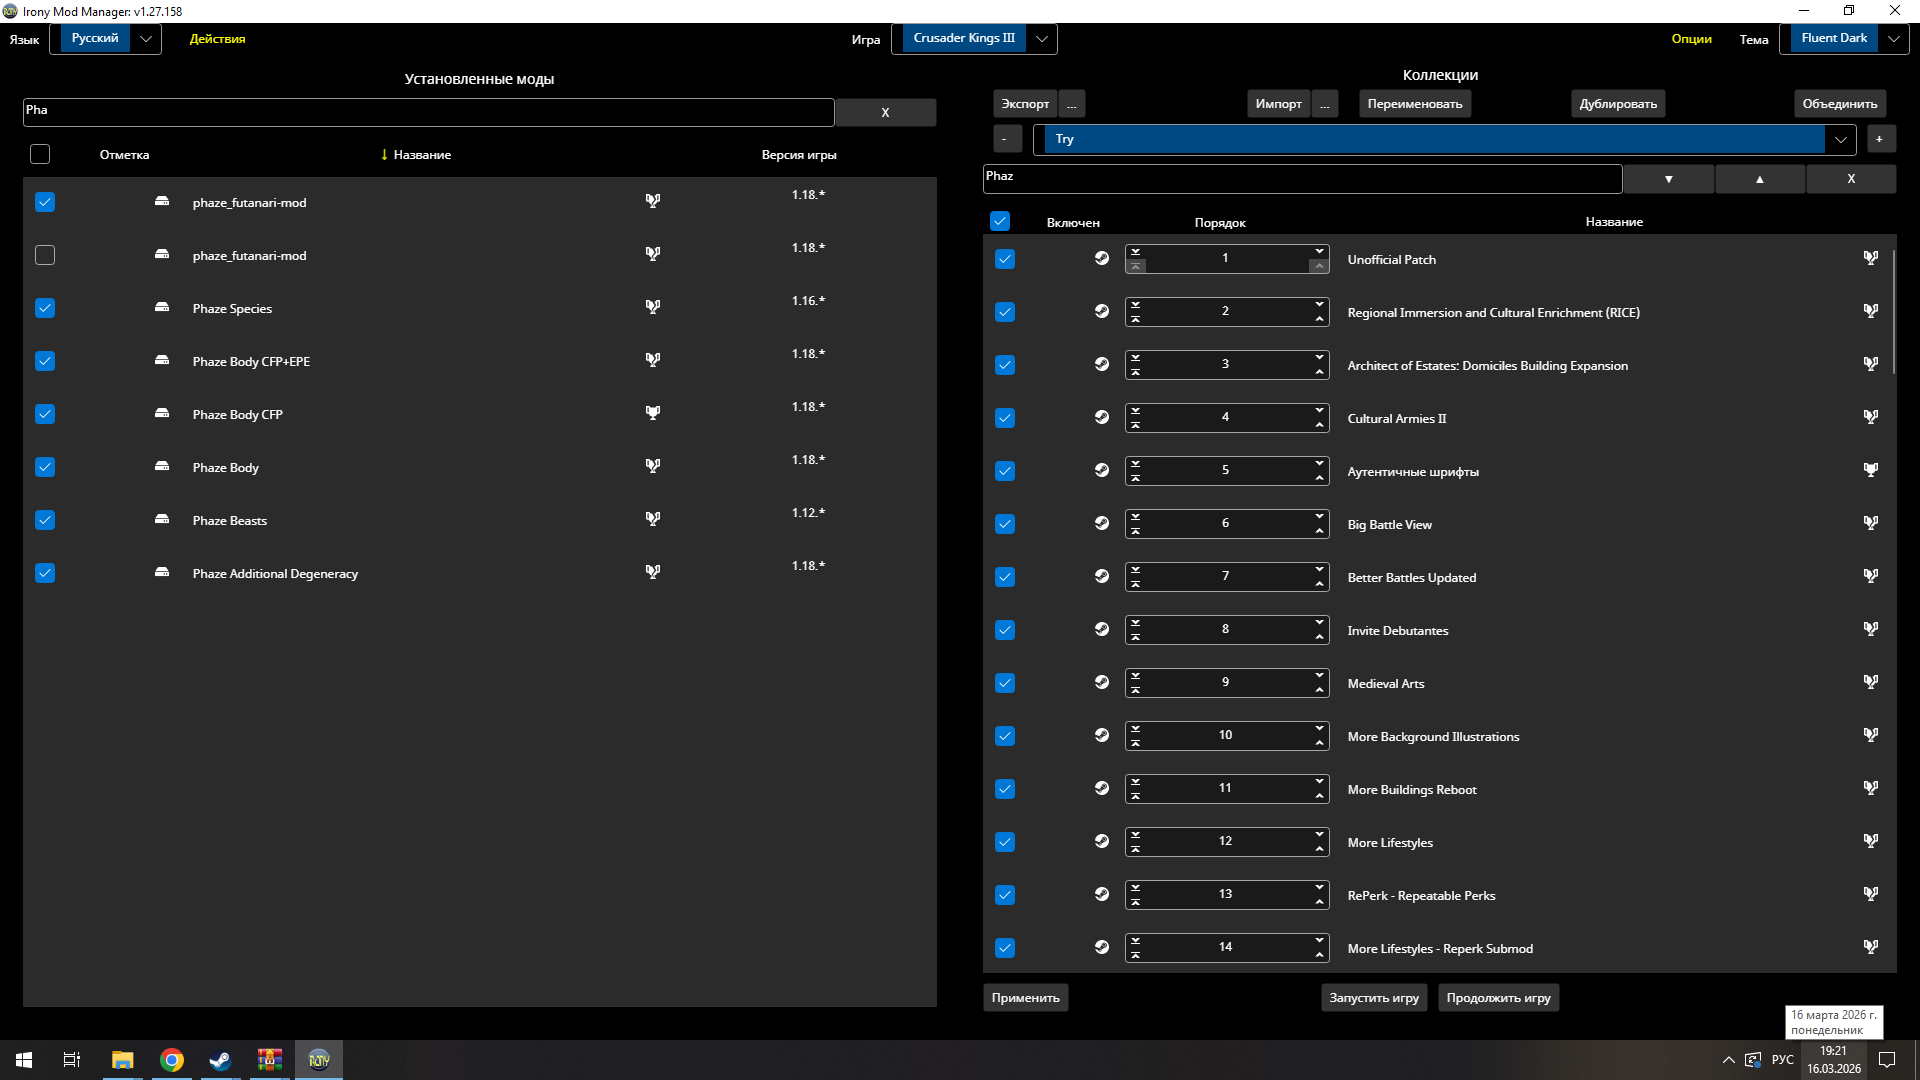
Task: Click the local drive icon beside Phaze Body
Action: [162, 466]
